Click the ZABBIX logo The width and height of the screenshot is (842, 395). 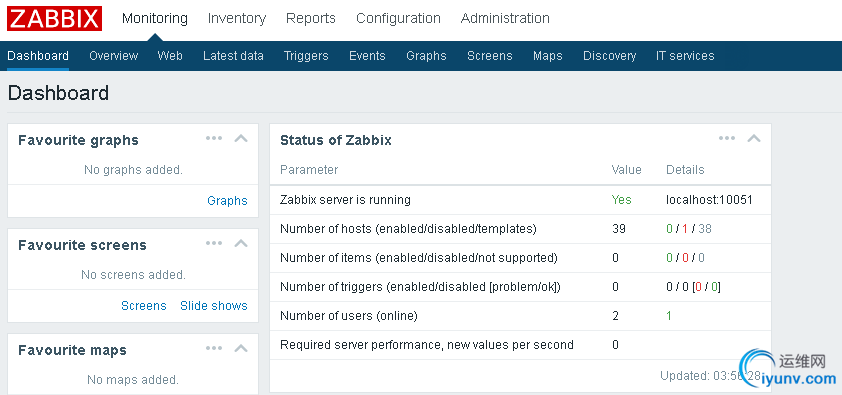coord(54,18)
